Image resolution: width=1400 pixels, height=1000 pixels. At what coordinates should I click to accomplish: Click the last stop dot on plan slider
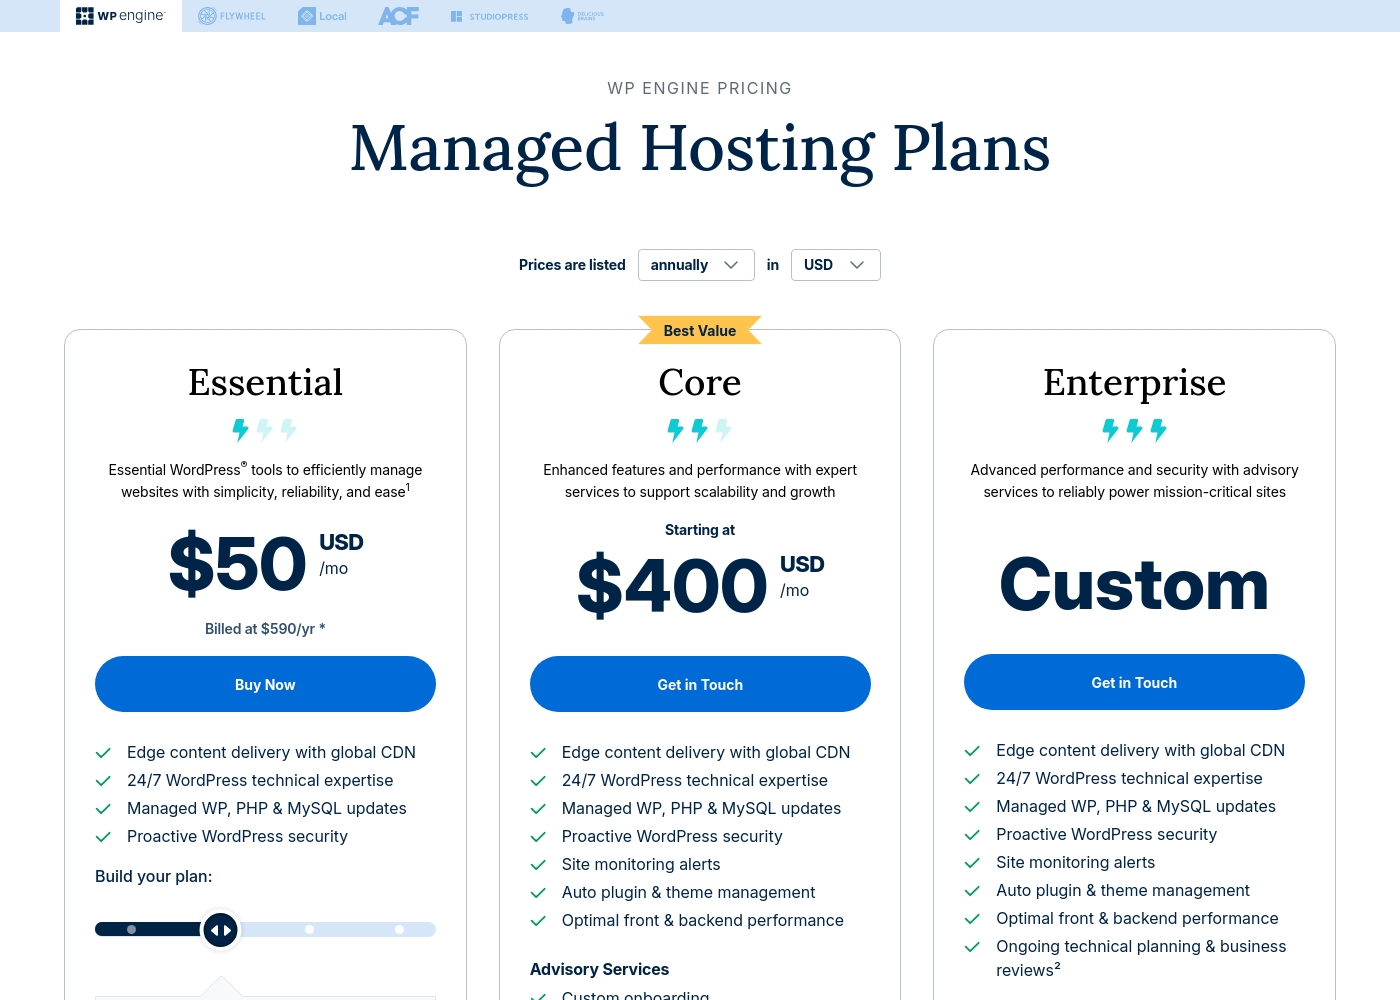point(399,930)
